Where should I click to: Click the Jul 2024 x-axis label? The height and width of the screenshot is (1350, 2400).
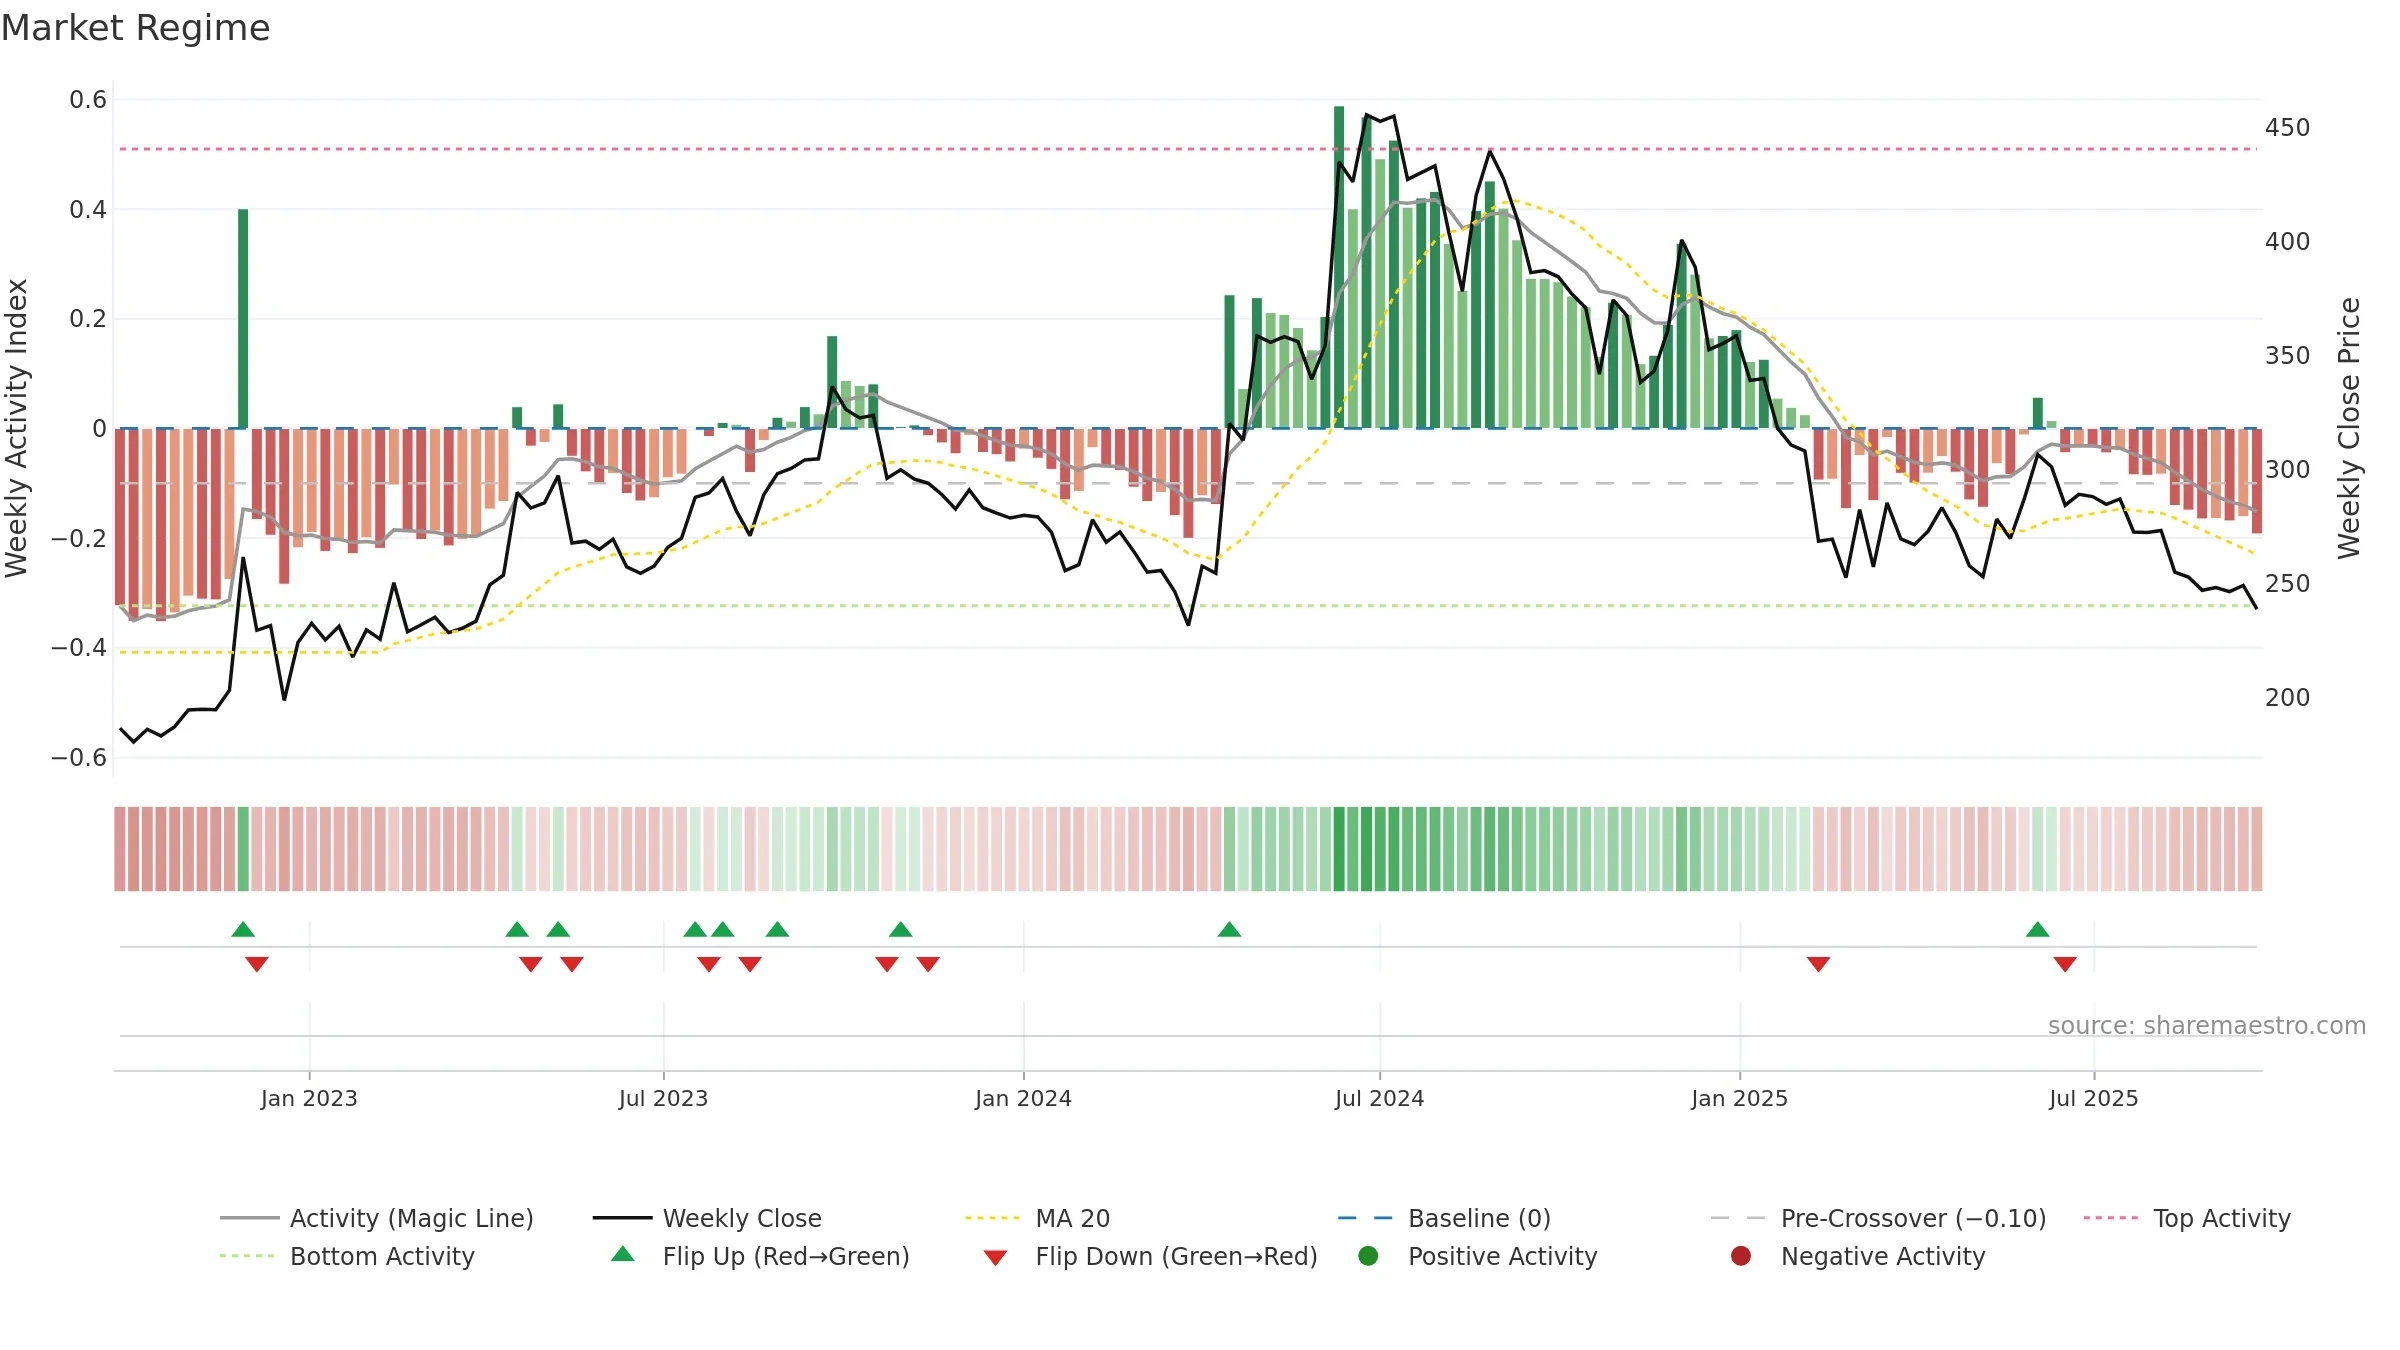pos(1379,1098)
